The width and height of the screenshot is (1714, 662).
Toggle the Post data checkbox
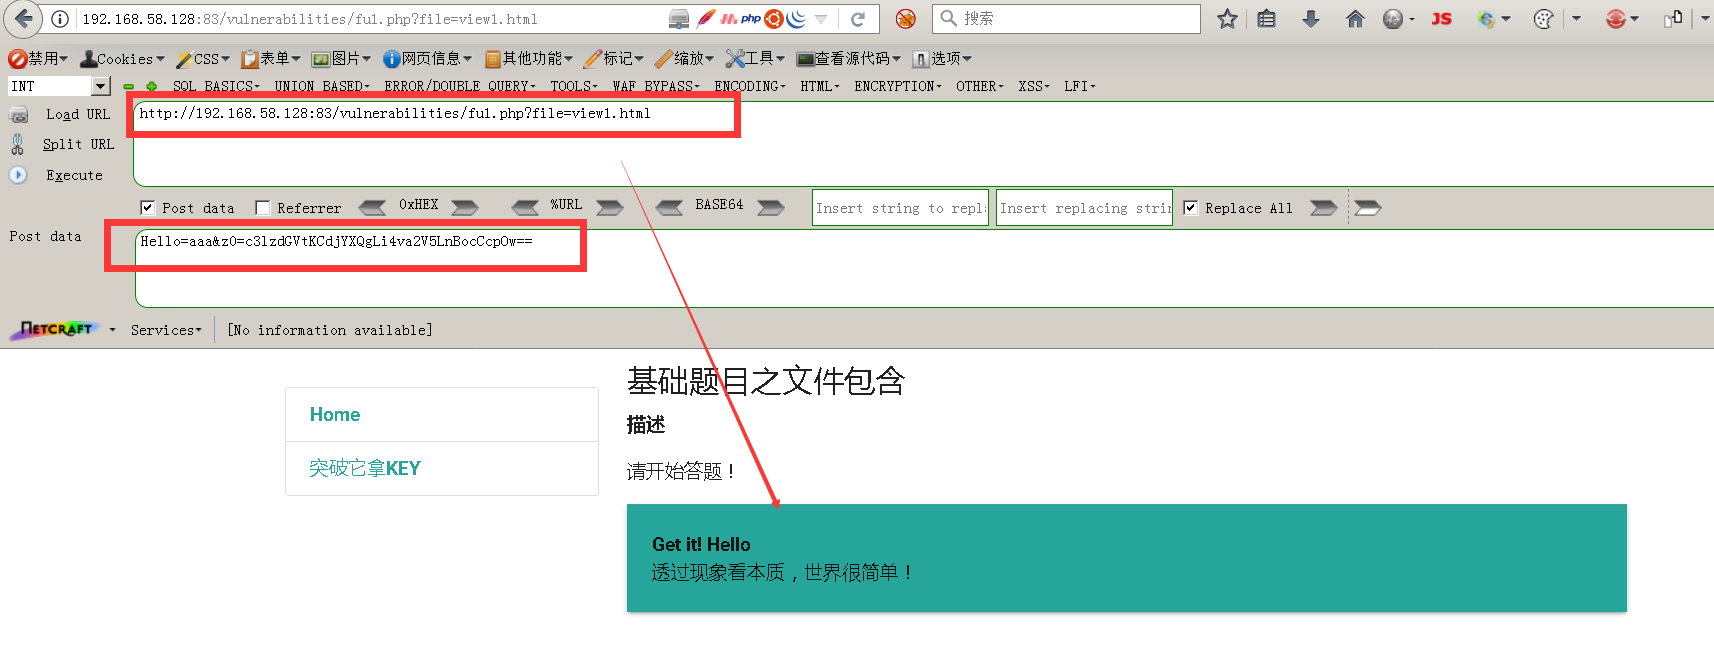[x=147, y=208]
